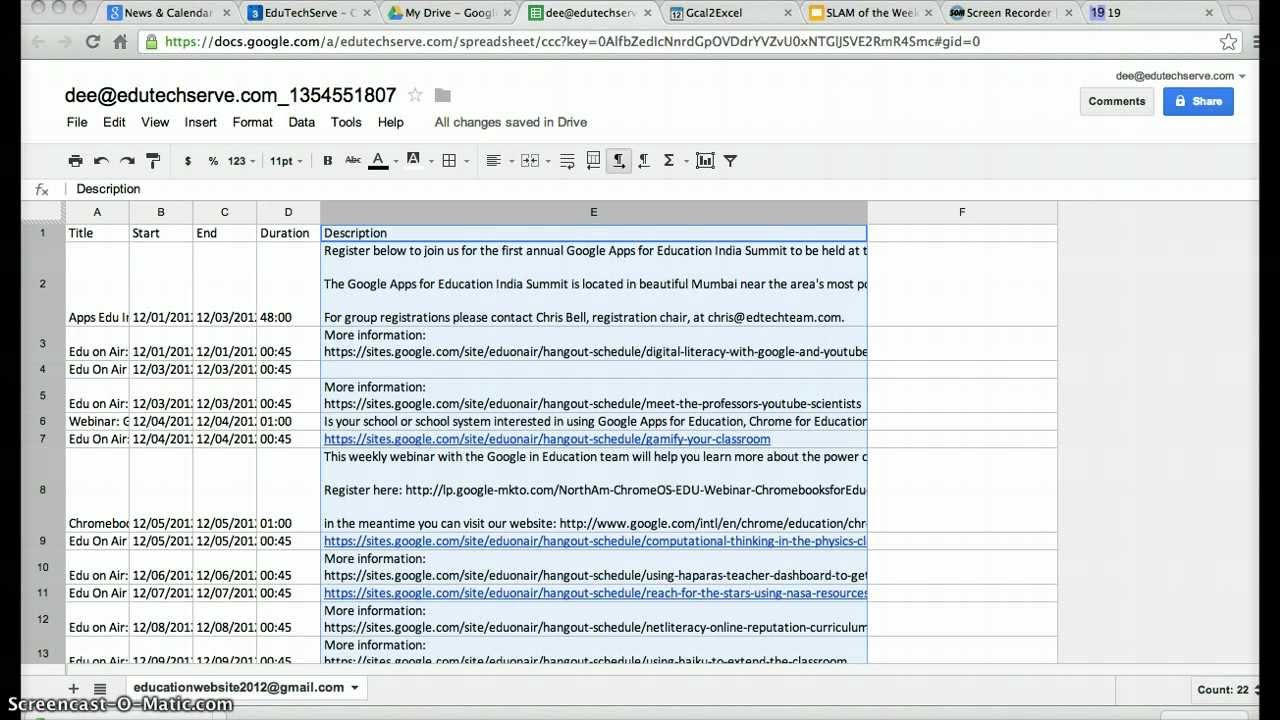Add a new sheet with plus icon
Viewport: 1280px width, 720px height.
pos(73,689)
